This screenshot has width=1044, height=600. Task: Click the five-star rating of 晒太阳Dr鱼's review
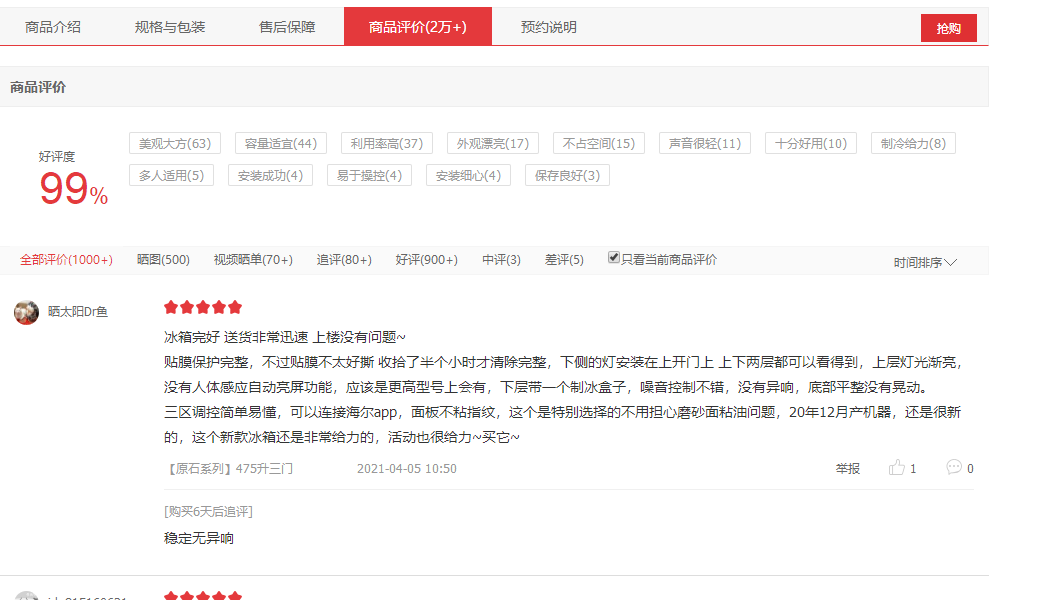point(203,307)
